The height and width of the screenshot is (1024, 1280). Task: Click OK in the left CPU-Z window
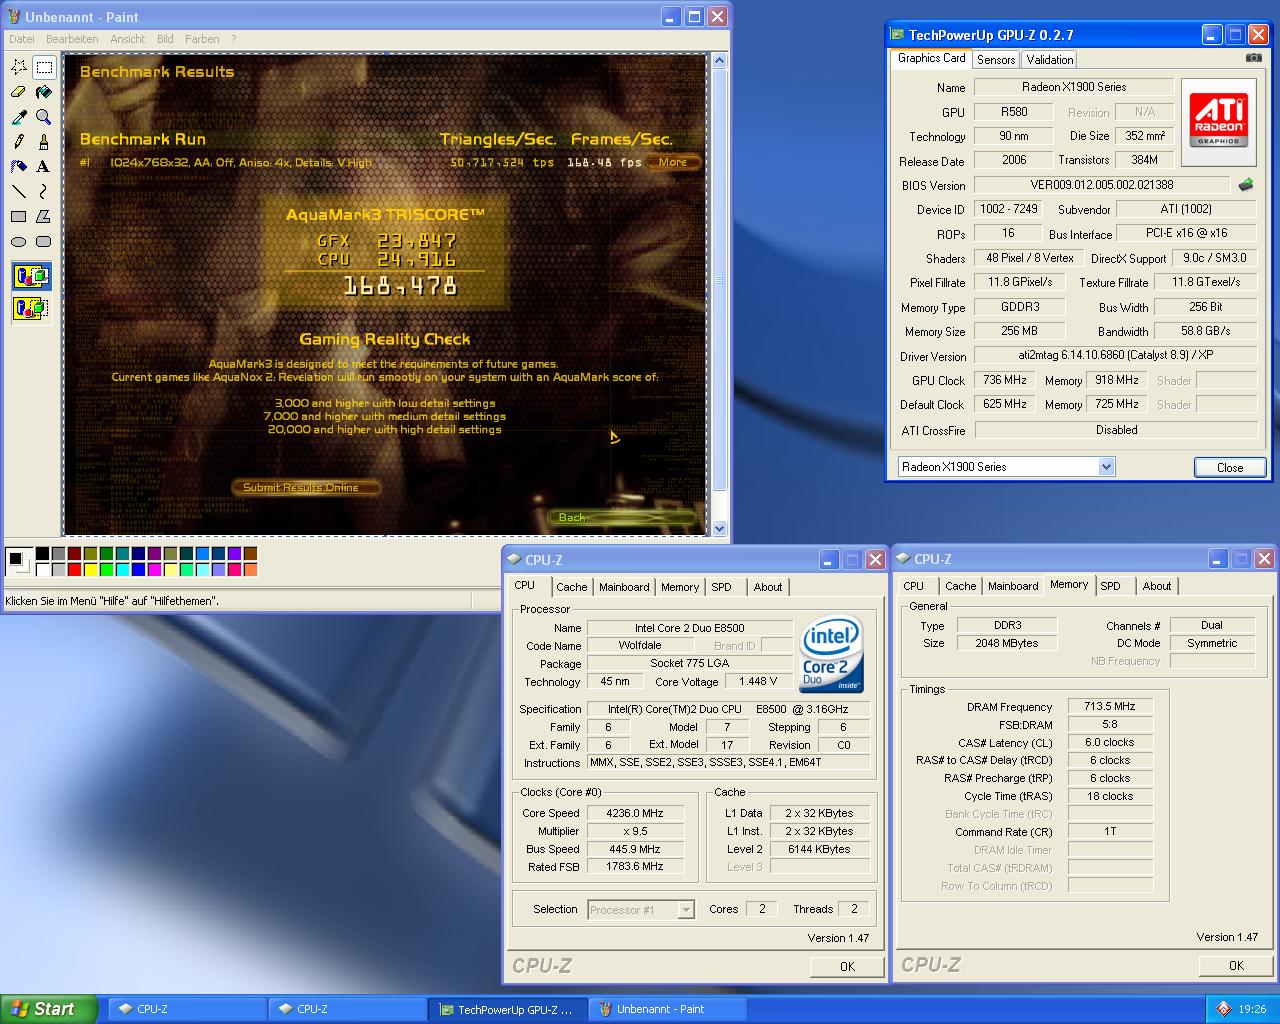pyautogui.click(x=847, y=966)
